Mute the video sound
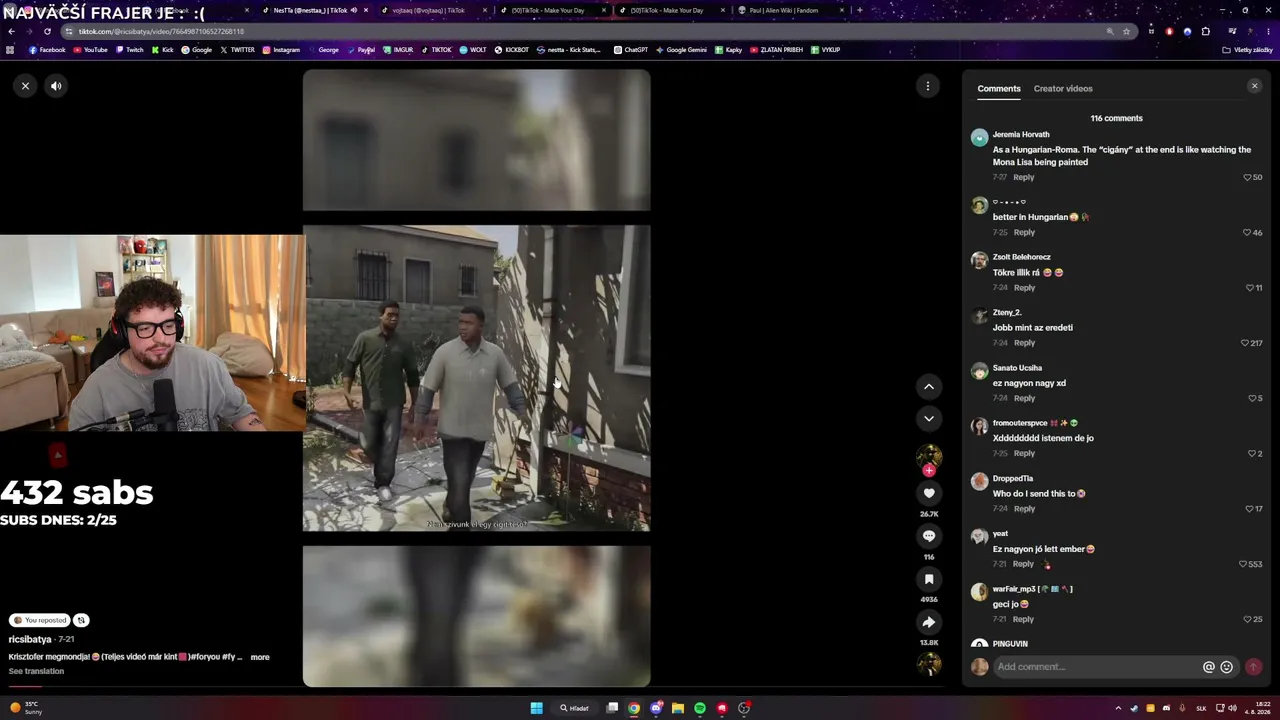 (x=56, y=86)
